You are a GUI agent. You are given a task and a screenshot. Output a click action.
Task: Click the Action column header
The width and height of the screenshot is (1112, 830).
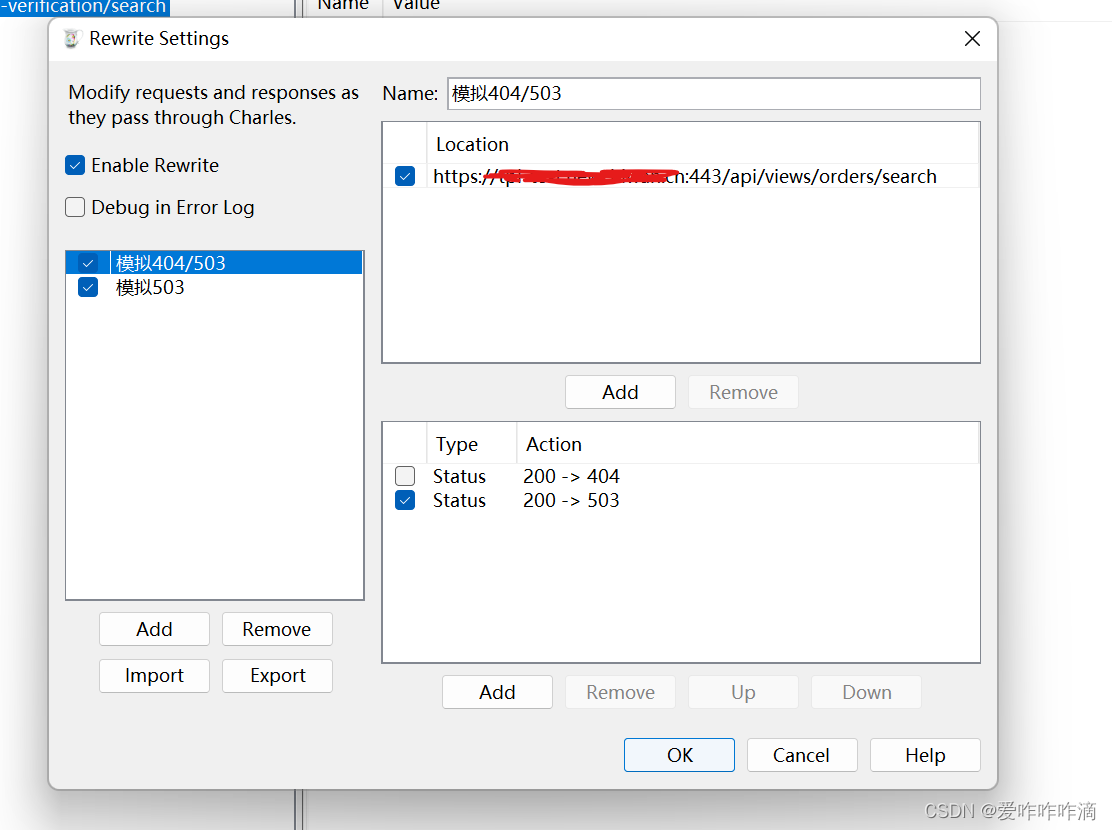pos(747,444)
